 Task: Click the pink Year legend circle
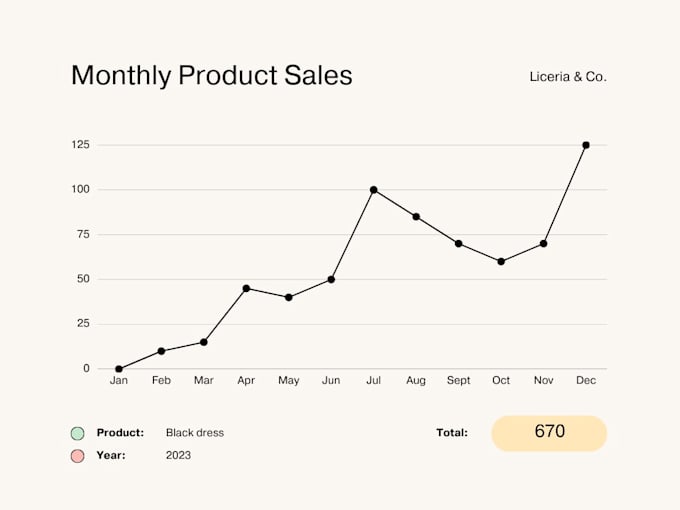[x=77, y=456]
